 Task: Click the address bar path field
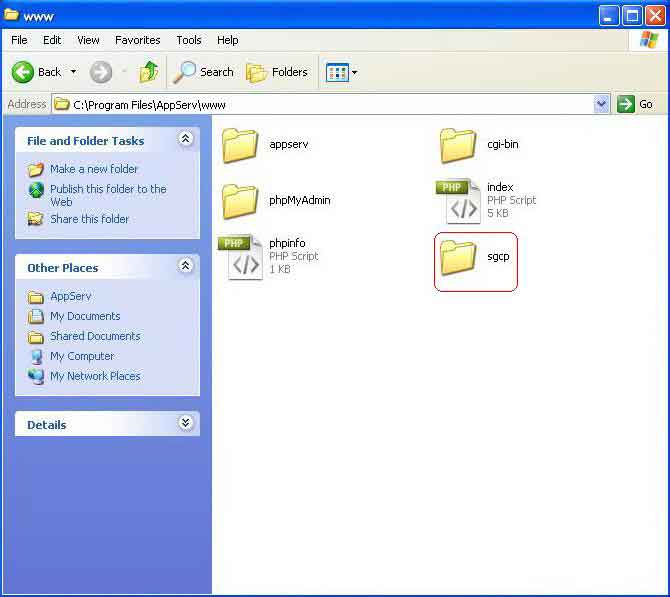pyautogui.click(x=323, y=104)
